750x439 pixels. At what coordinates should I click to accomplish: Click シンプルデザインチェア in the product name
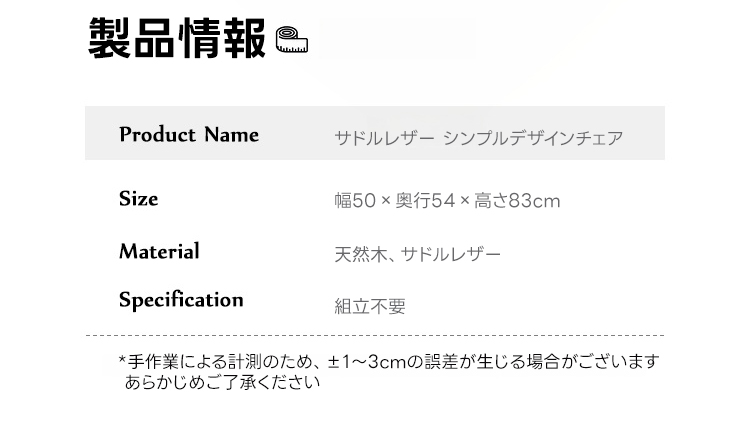click(532, 138)
